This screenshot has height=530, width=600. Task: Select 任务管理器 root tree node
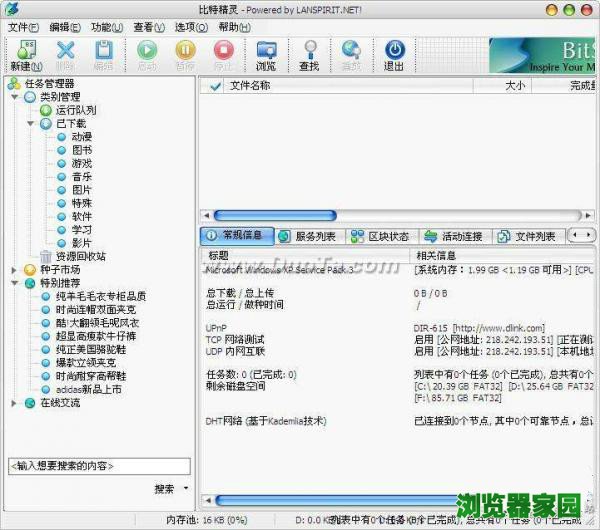49,83
